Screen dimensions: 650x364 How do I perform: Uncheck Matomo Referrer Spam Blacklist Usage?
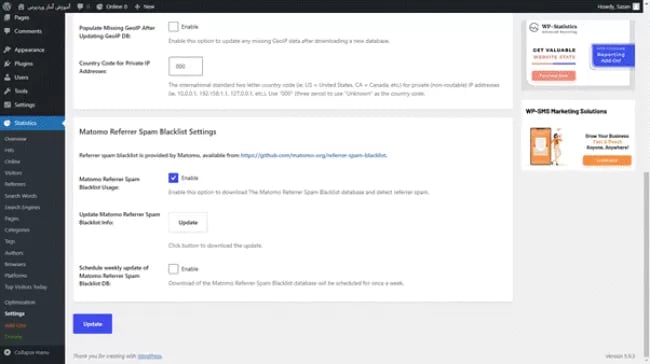pyautogui.click(x=173, y=178)
